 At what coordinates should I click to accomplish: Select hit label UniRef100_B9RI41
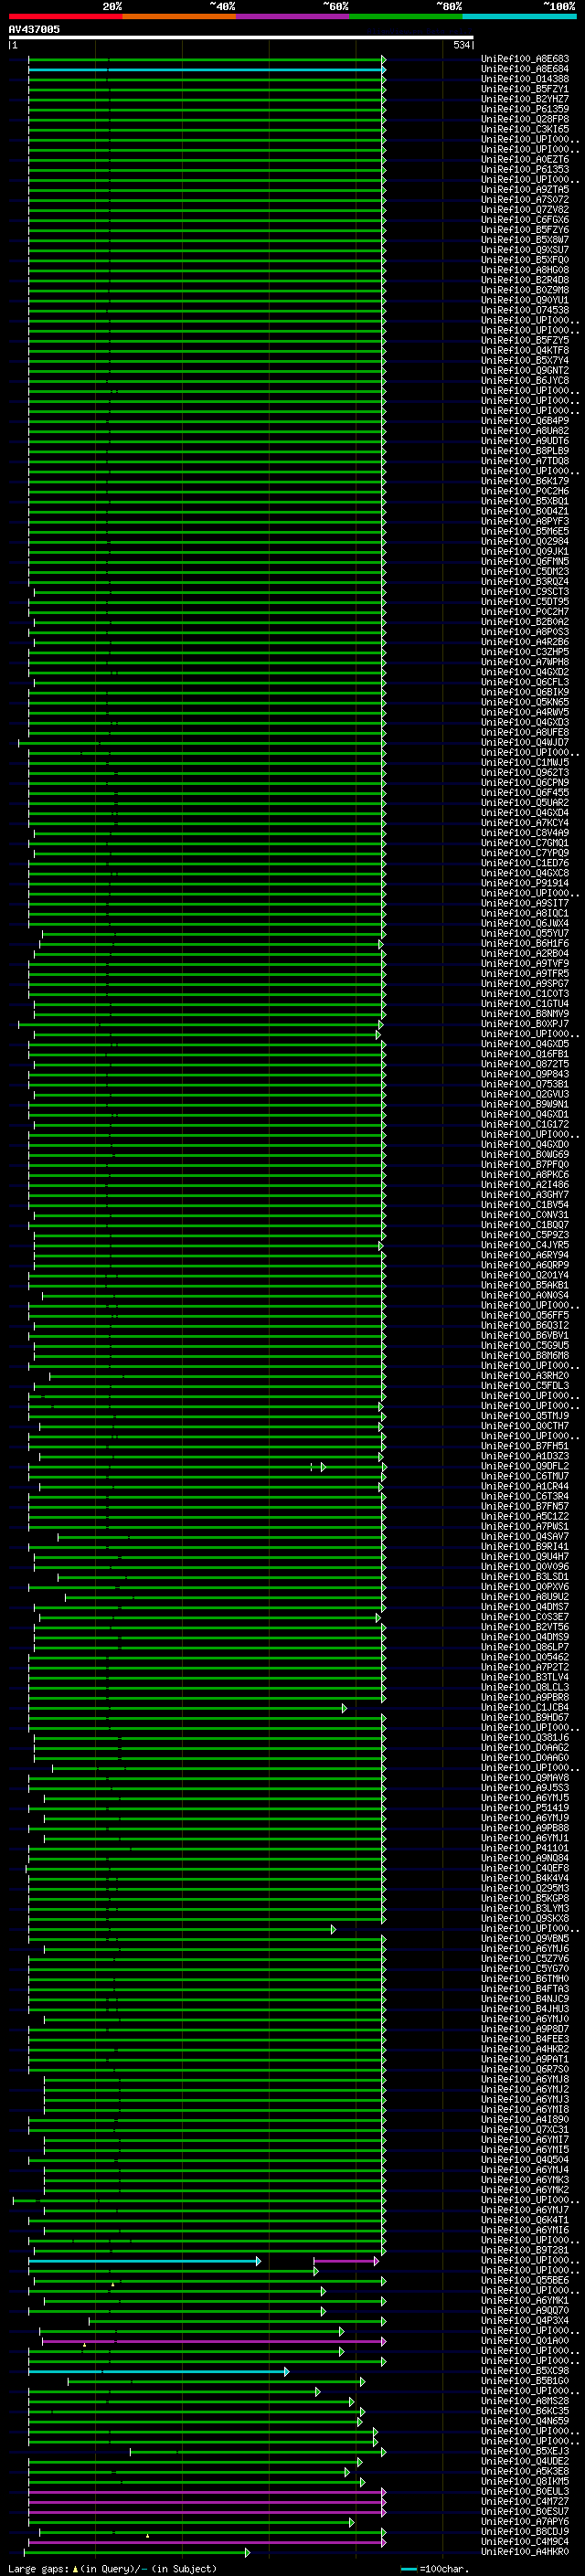pos(525,1547)
